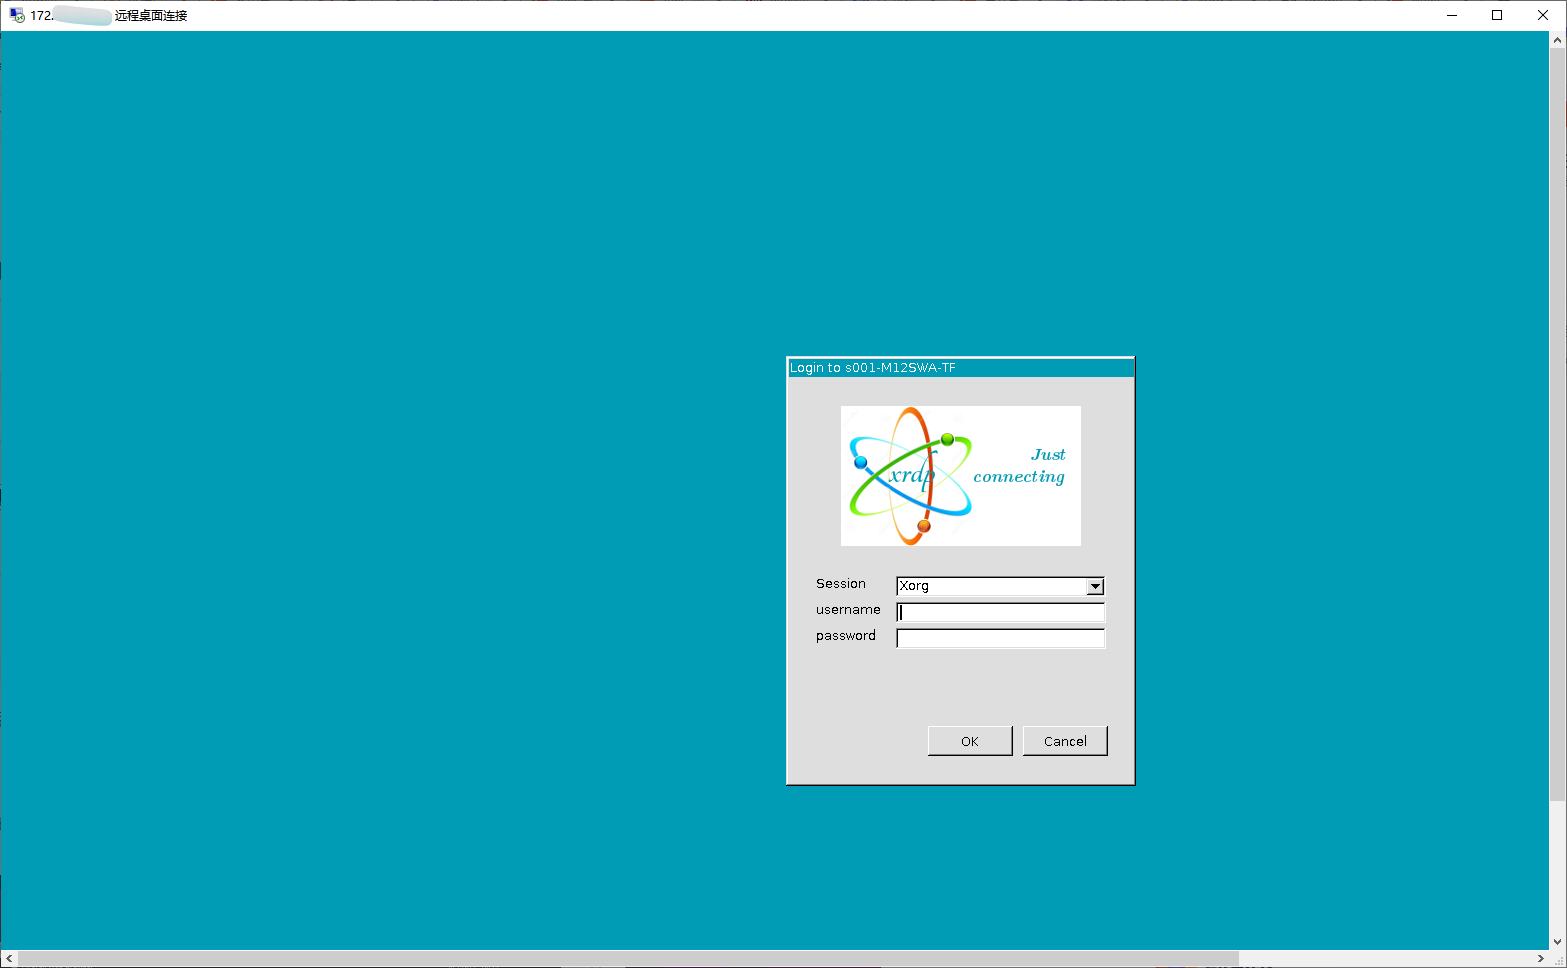Click the 'username' label text
The height and width of the screenshot is (968, 1567).
tap(848, 610)
